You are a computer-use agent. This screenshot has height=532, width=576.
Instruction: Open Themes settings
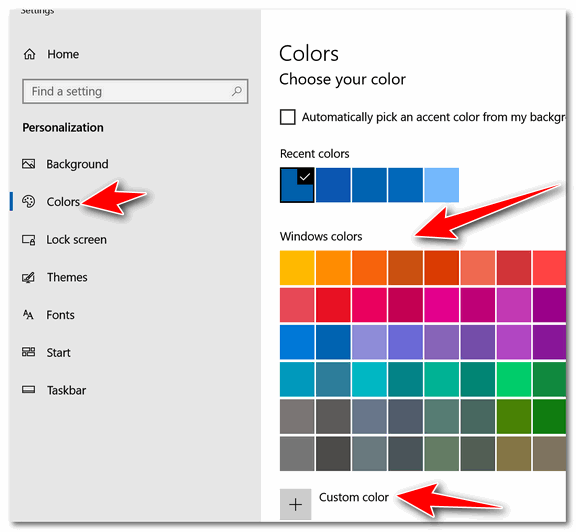click(67, 277)
